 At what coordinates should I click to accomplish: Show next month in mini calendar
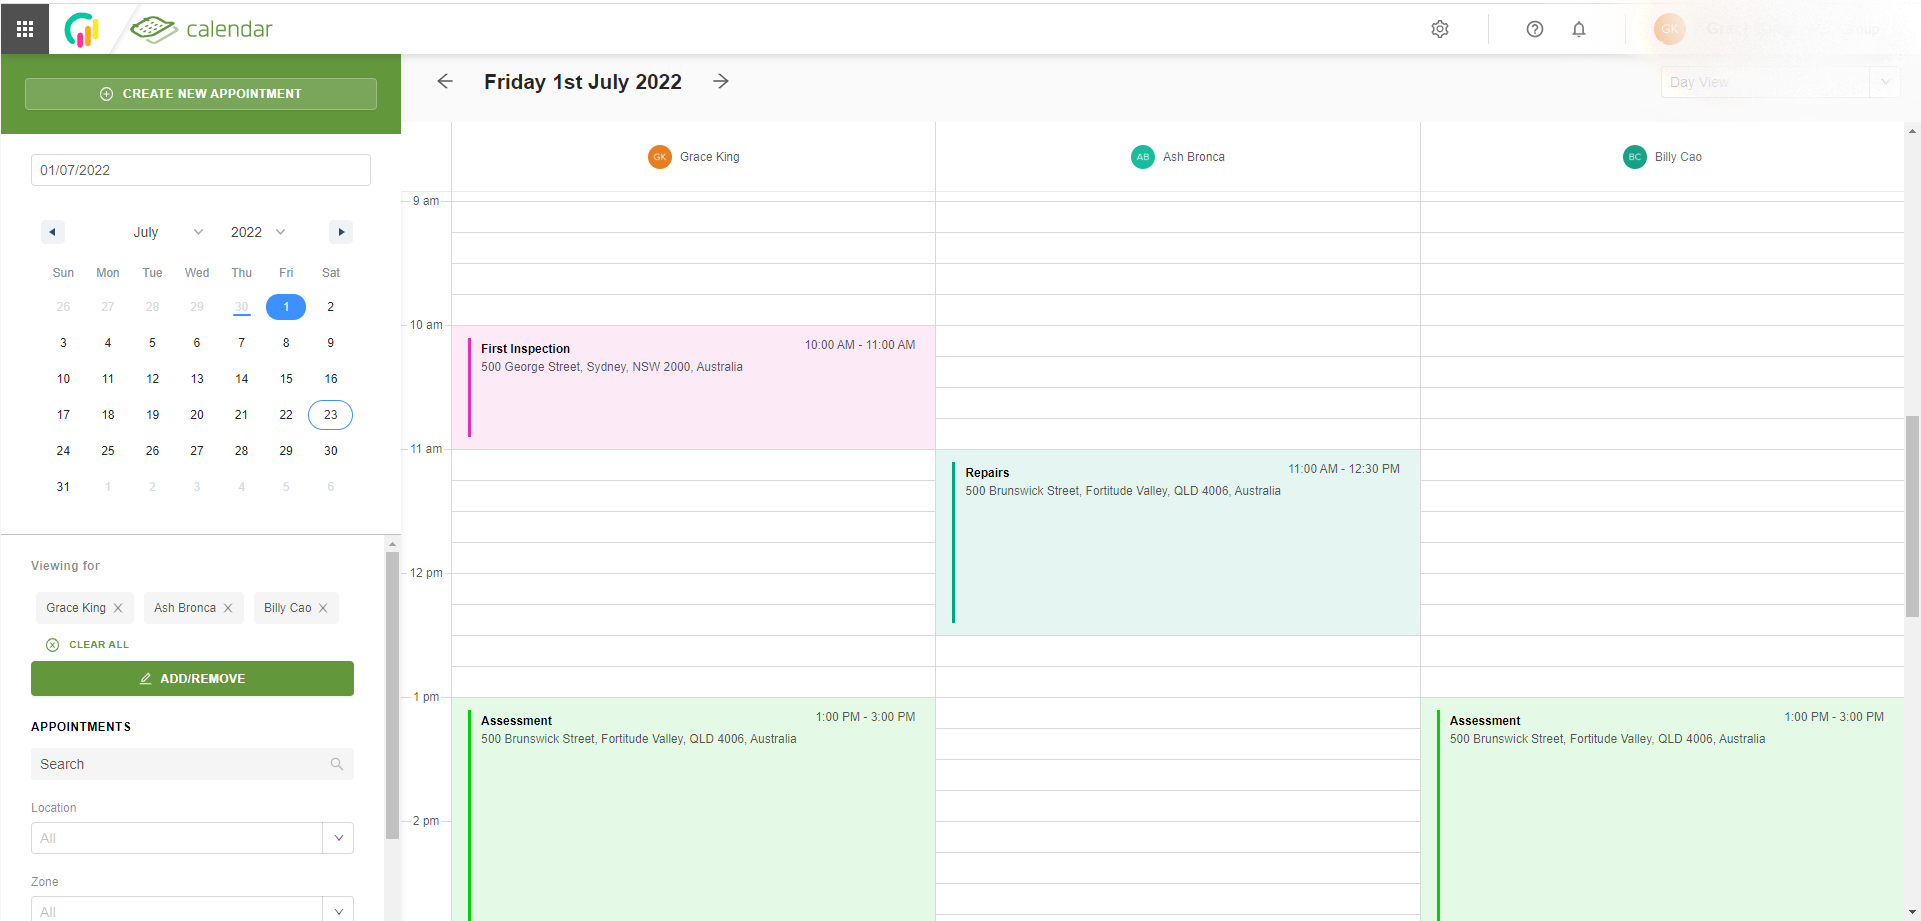pyautogui.click(x=341, y=232)
